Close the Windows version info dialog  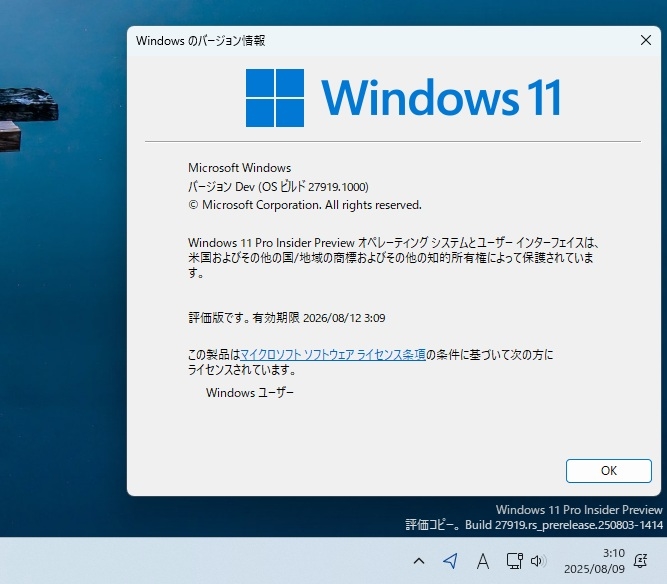pos(646,40)
